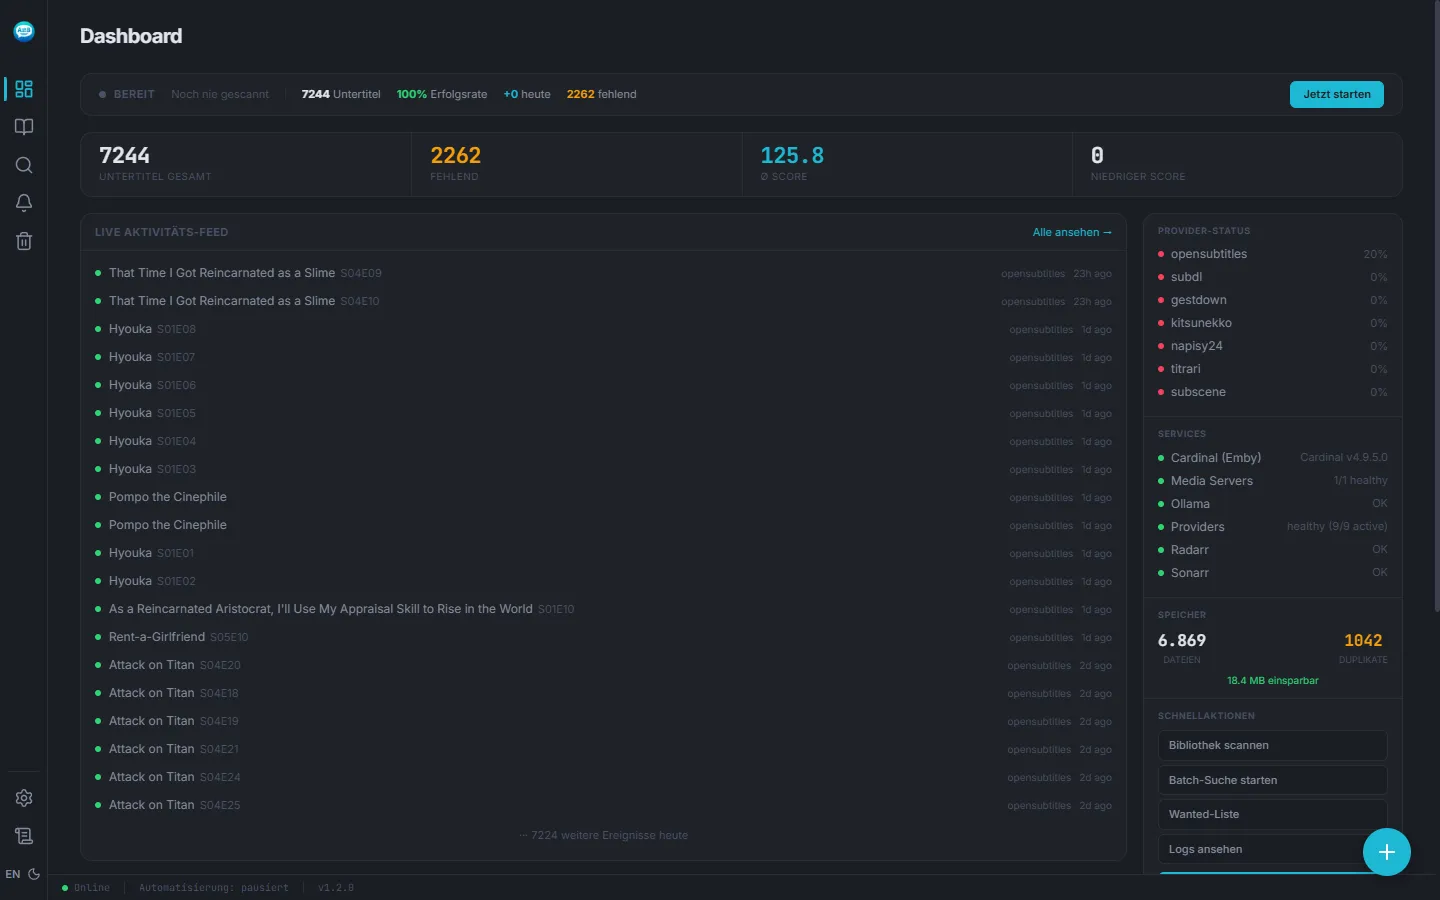Select the 7244 Untertitel Gesamt card
Viewport: 1440px width, 900px height.
click(246, 164)
